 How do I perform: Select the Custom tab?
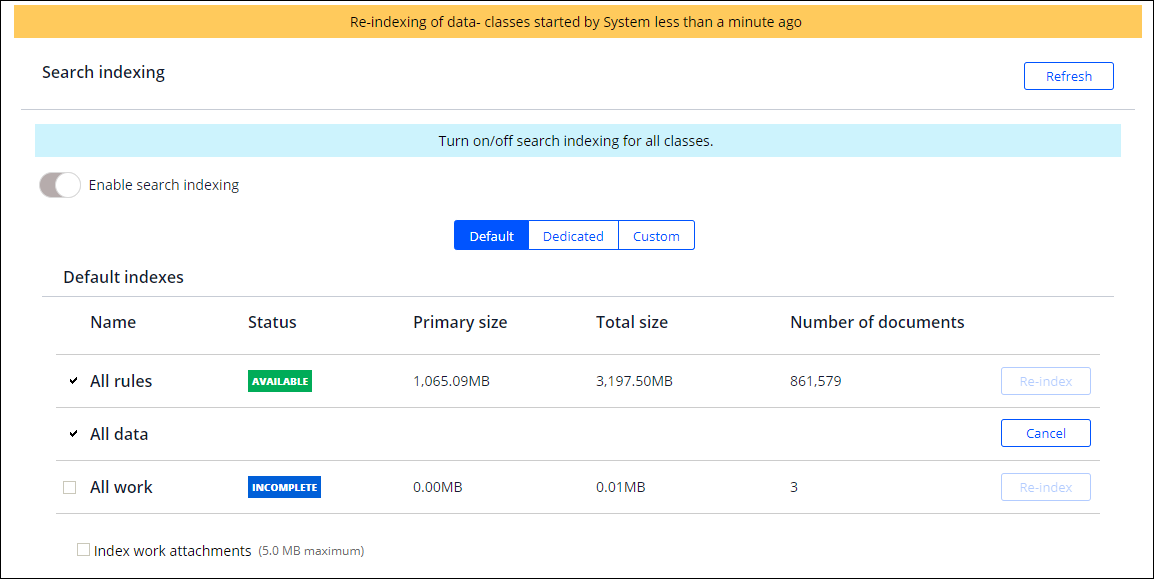[656, 236]
